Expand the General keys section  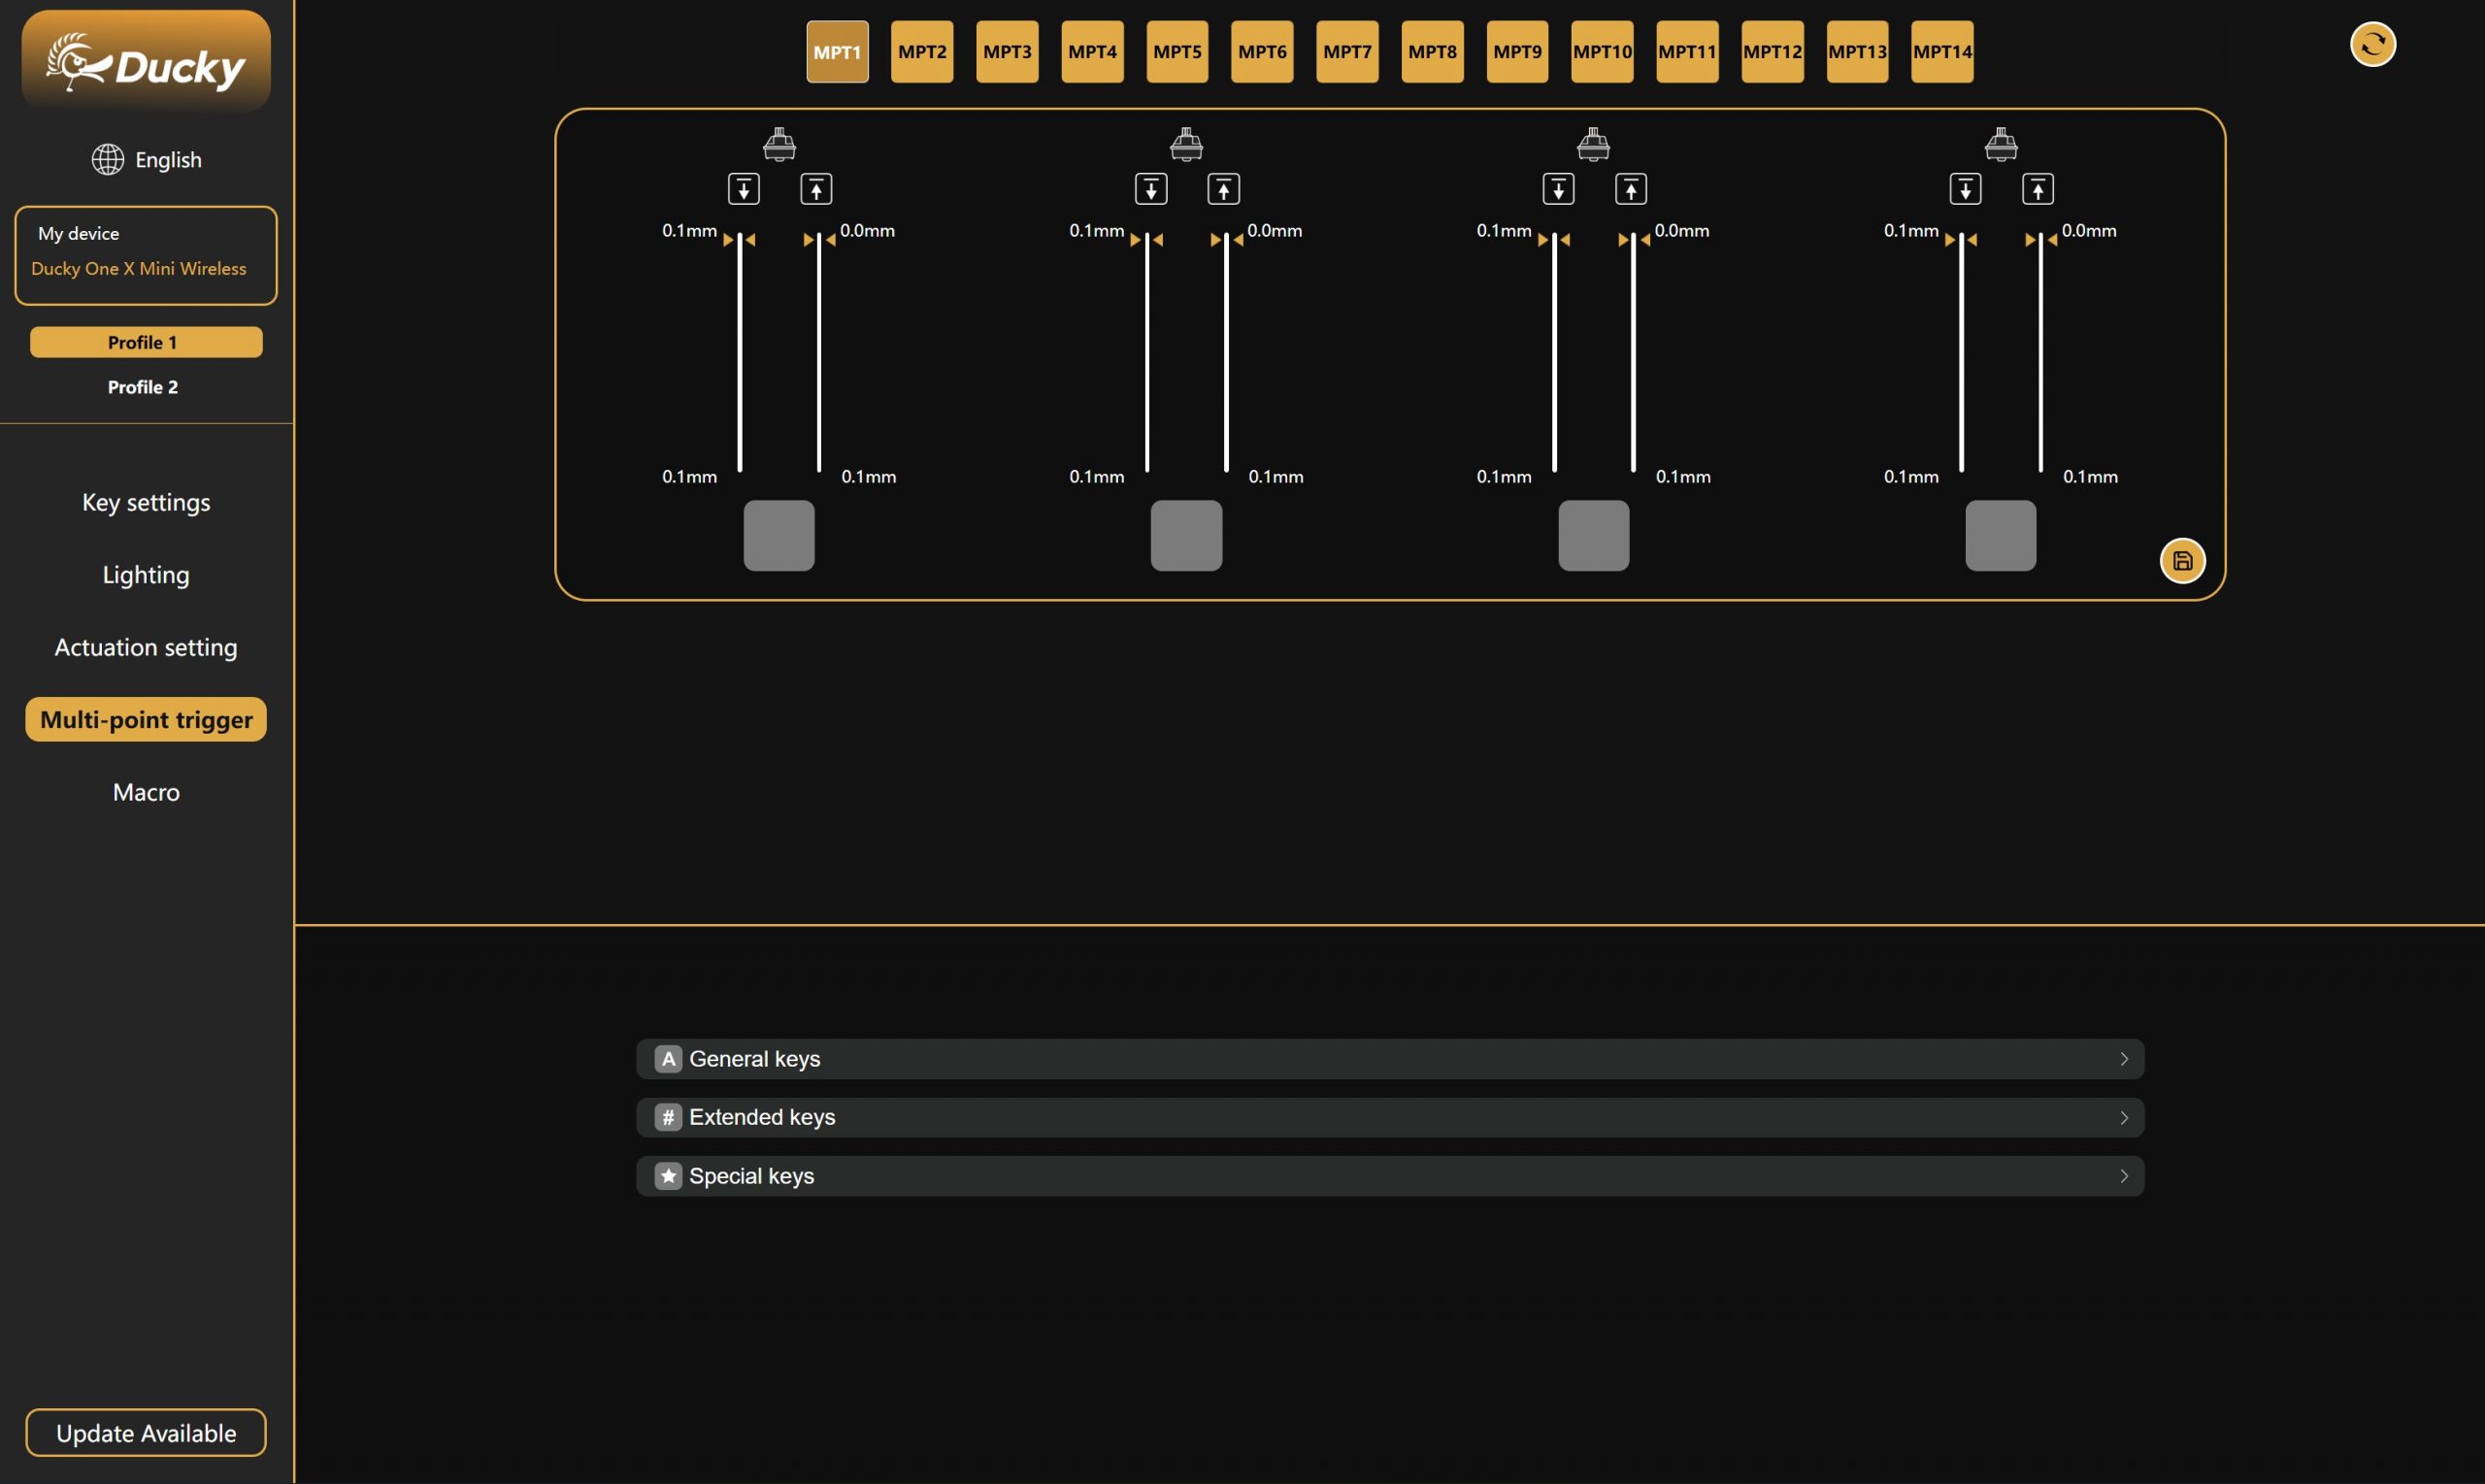1390,1058
